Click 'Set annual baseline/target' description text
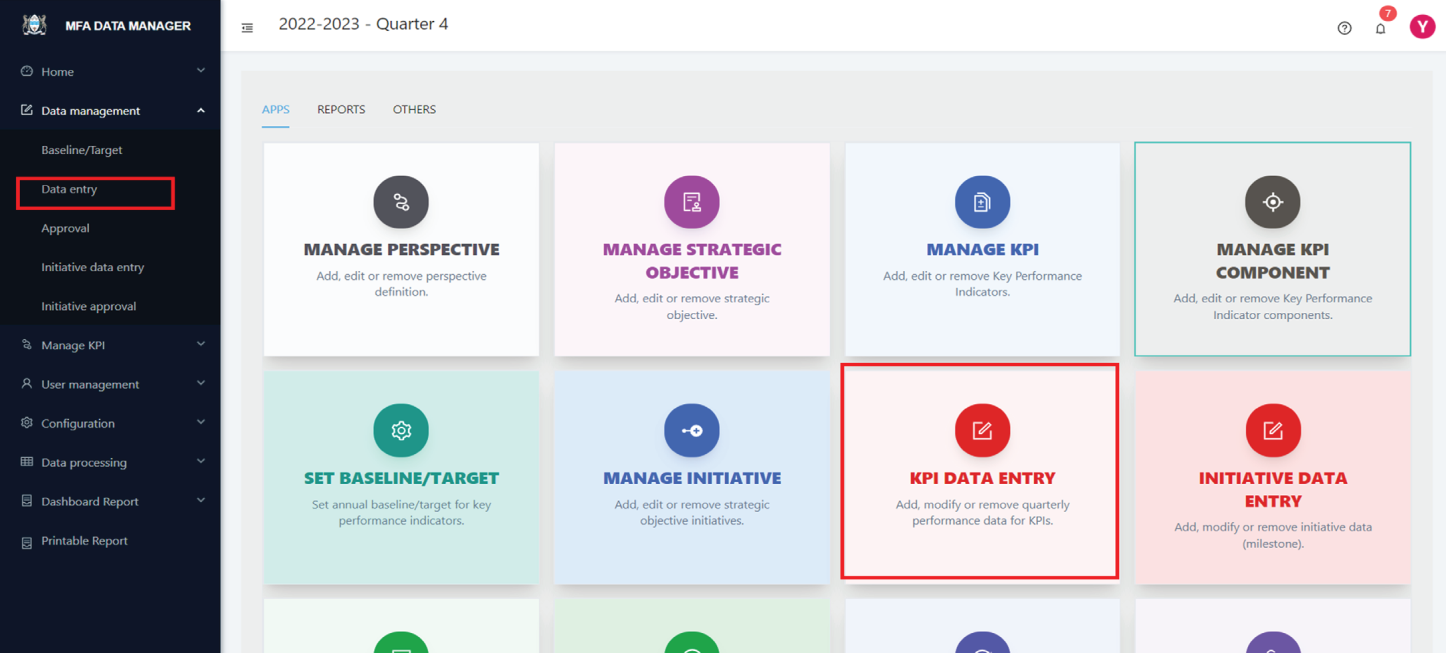This screenshot has width=1446, height=653. [x=401, y=512]
